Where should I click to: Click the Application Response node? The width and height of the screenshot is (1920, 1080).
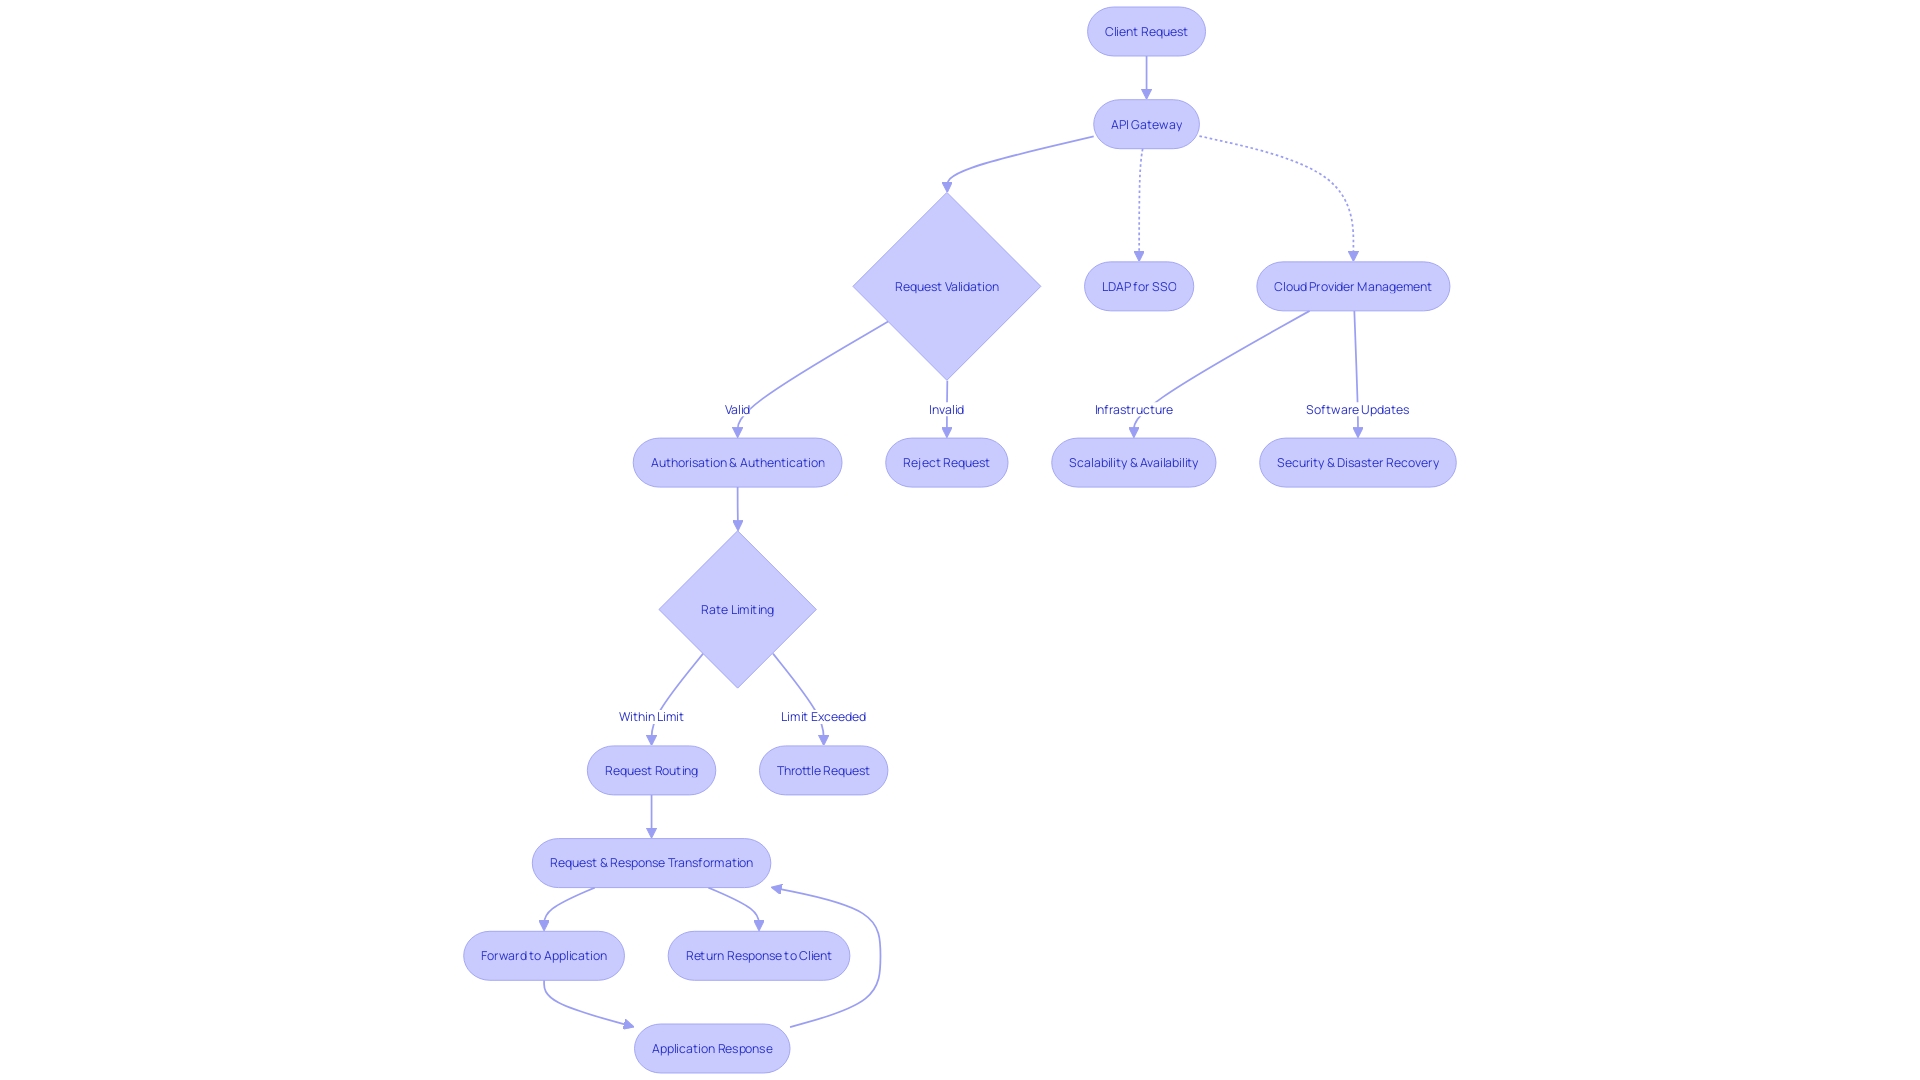(711, 1048)
